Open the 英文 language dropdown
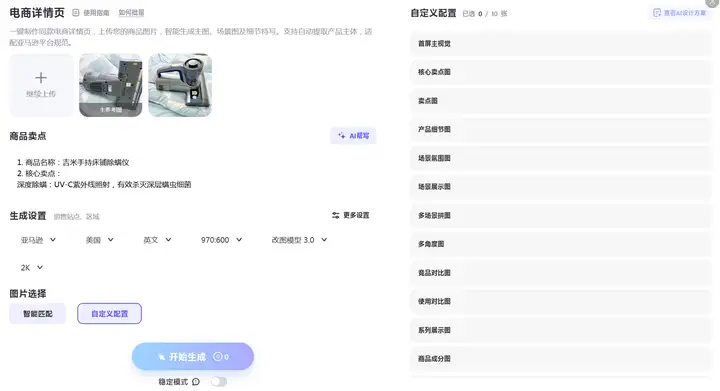This screenshot has height=391, width=720. [x=158, y=240]
